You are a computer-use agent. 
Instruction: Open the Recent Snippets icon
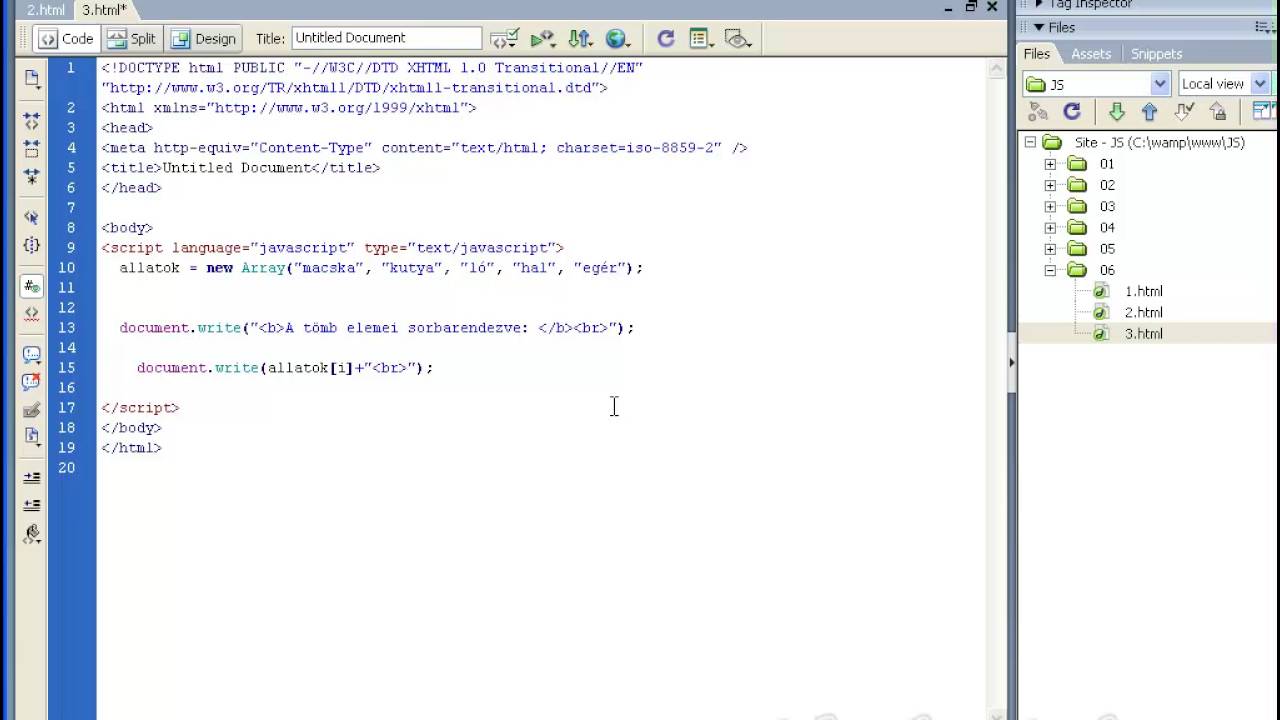(31, 436)
